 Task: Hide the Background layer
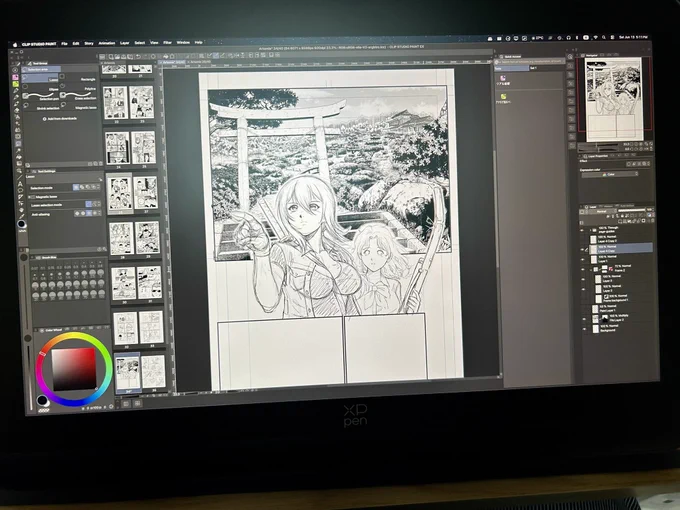[x=584, y=329]
